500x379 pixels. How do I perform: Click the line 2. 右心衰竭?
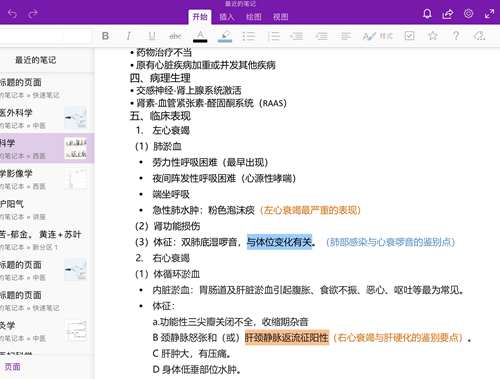tap(163, 258)
